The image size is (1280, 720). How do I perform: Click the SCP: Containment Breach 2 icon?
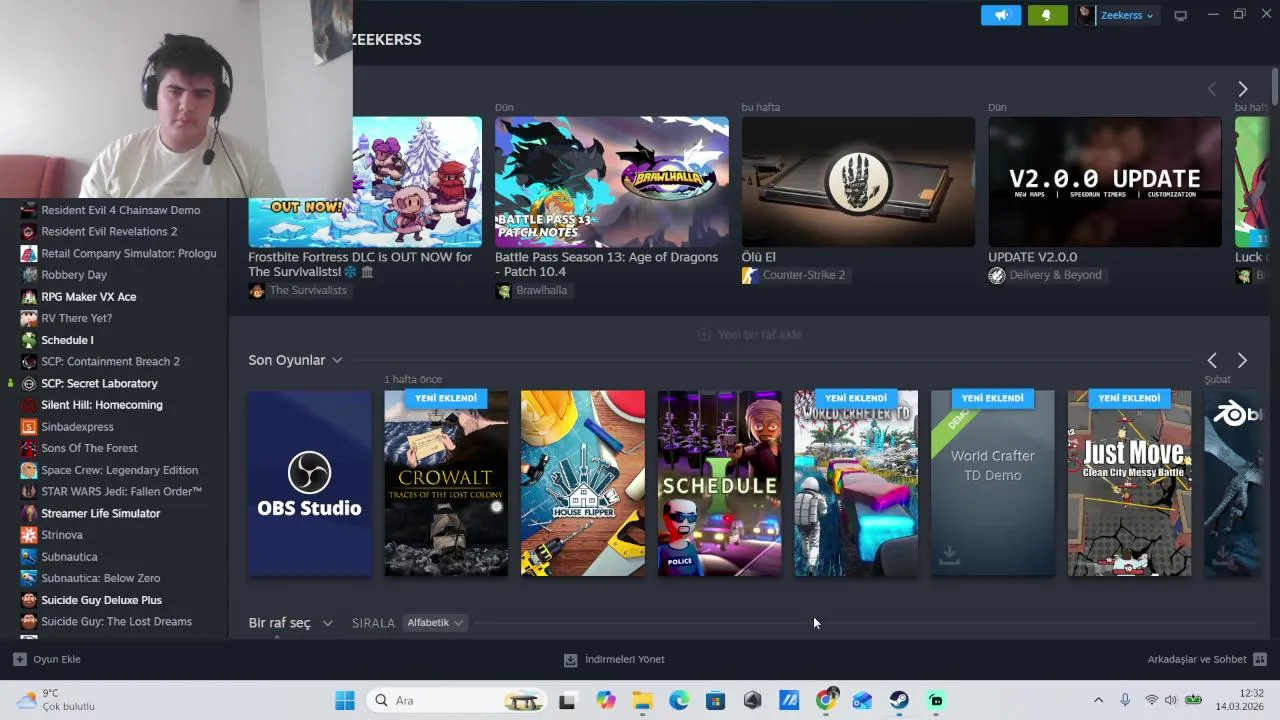(29, 362)
